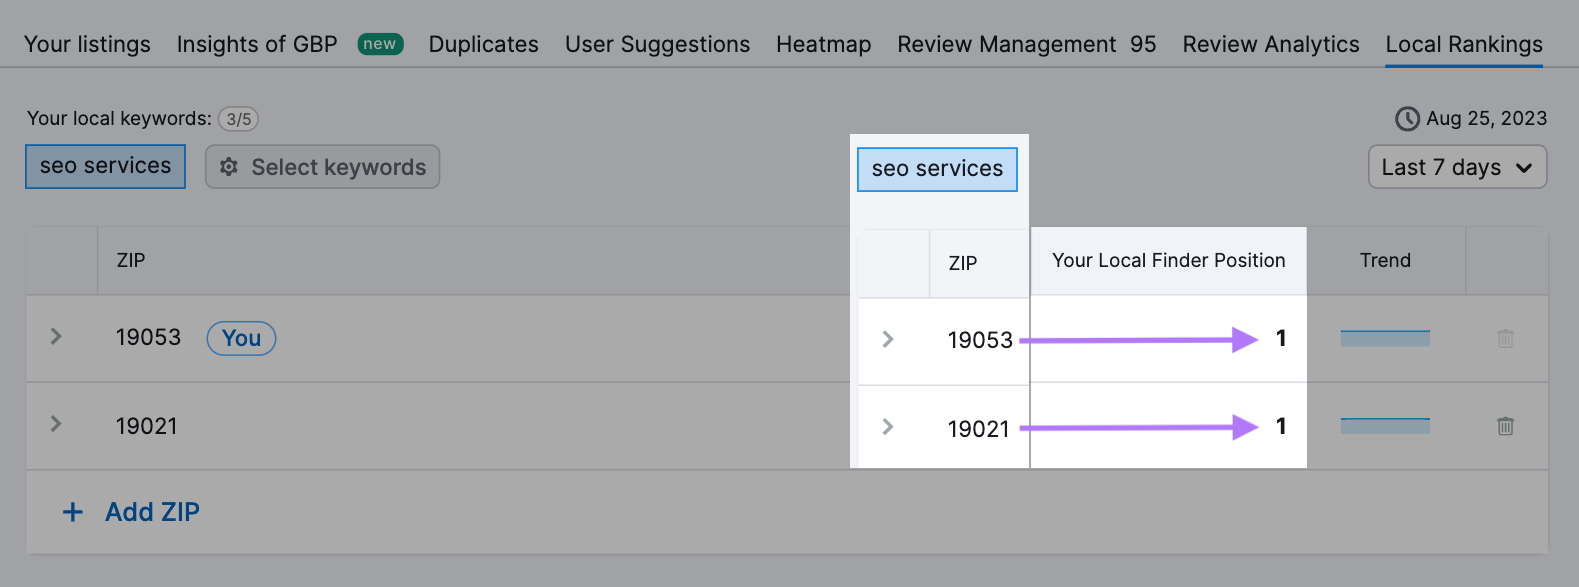This screenshot has width=1579, height=587.
Task: Click the highlighted seo services chip
Action: pyautogui.click(x=937, y=169)
